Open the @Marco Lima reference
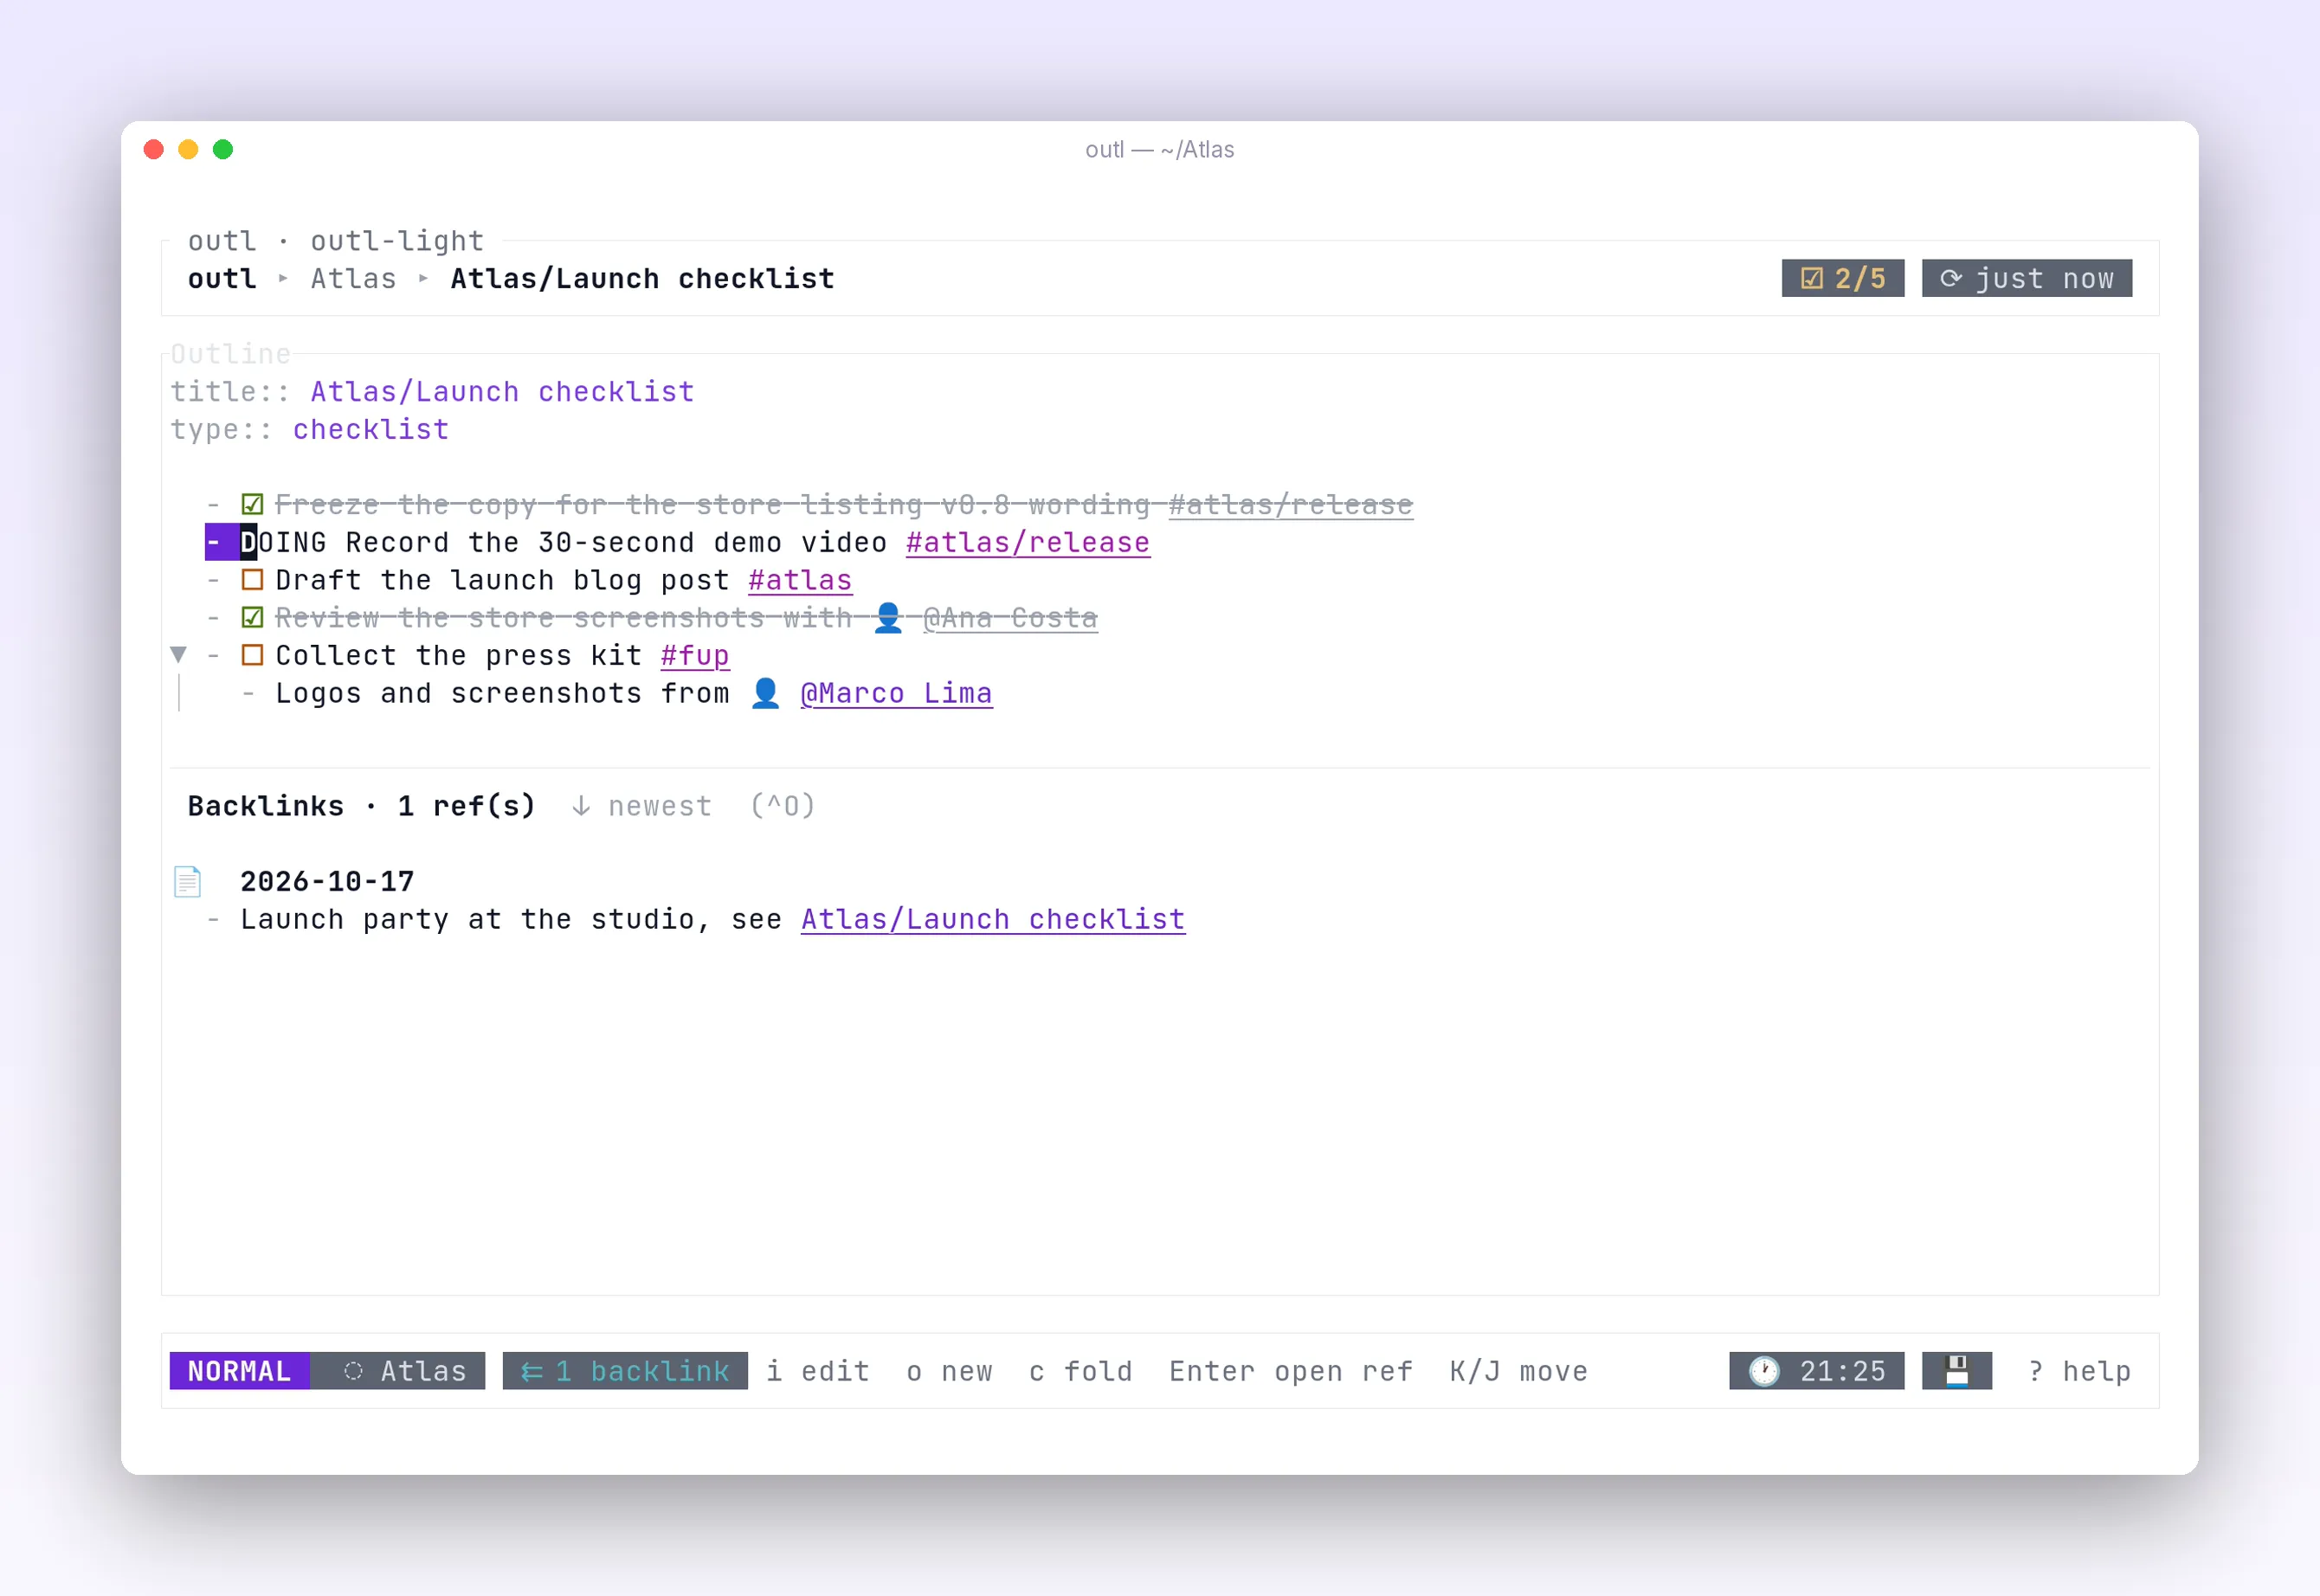The image size is (2320, 1596). [x=896, y=693]
